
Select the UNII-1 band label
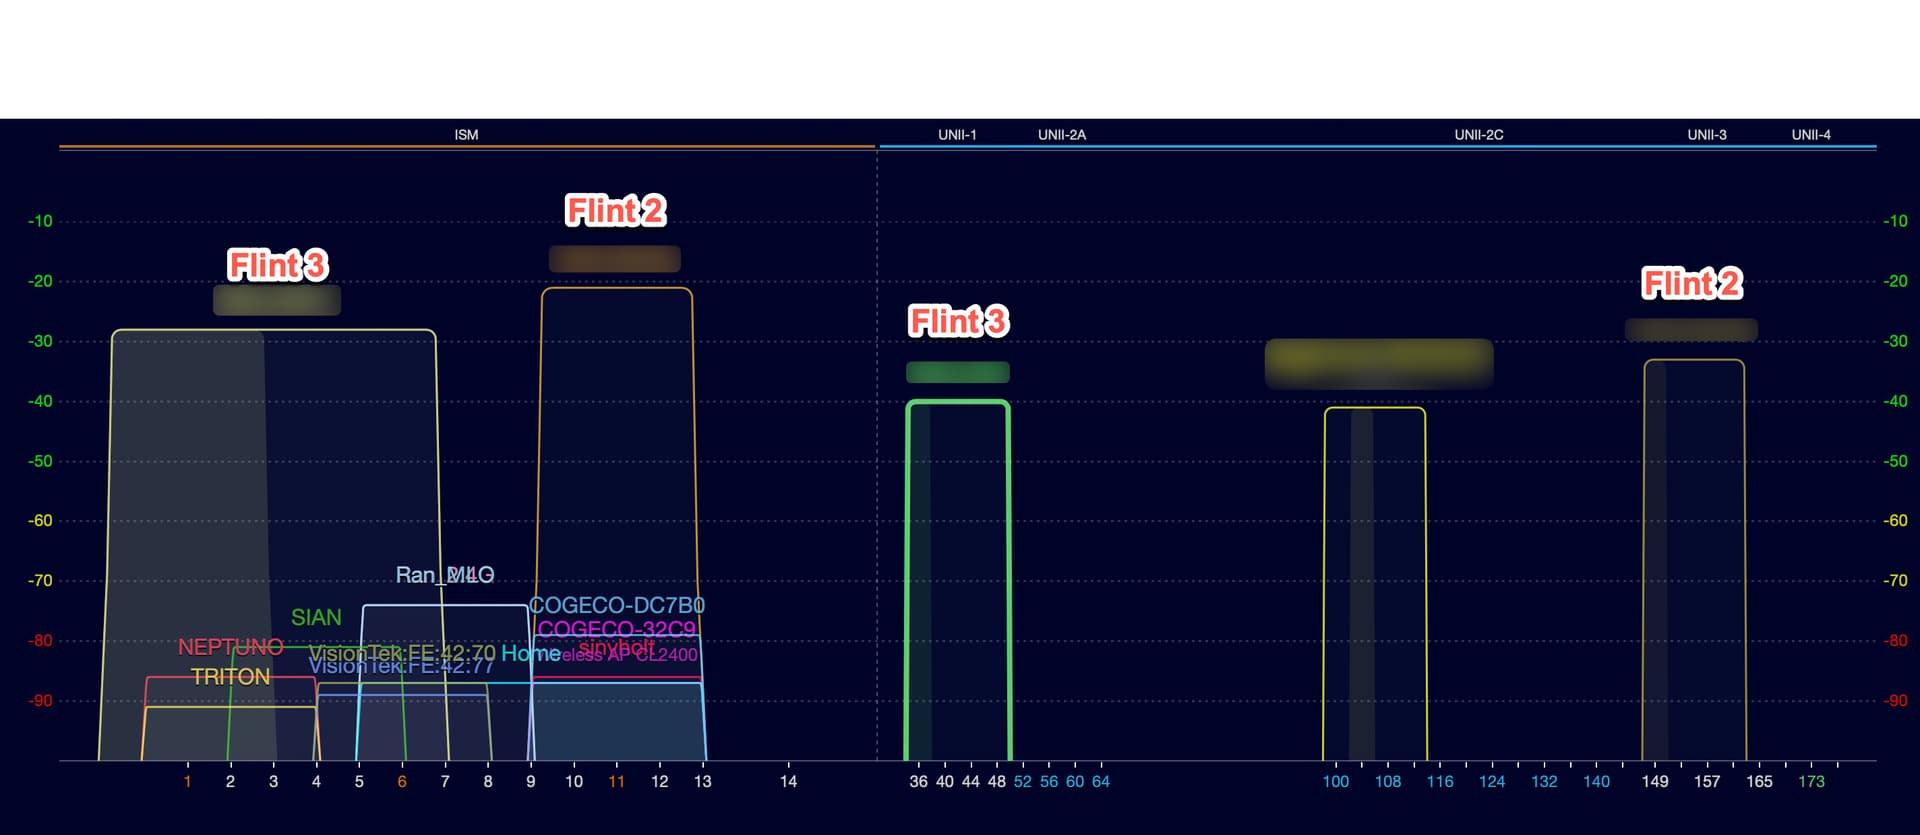[957, 135]
